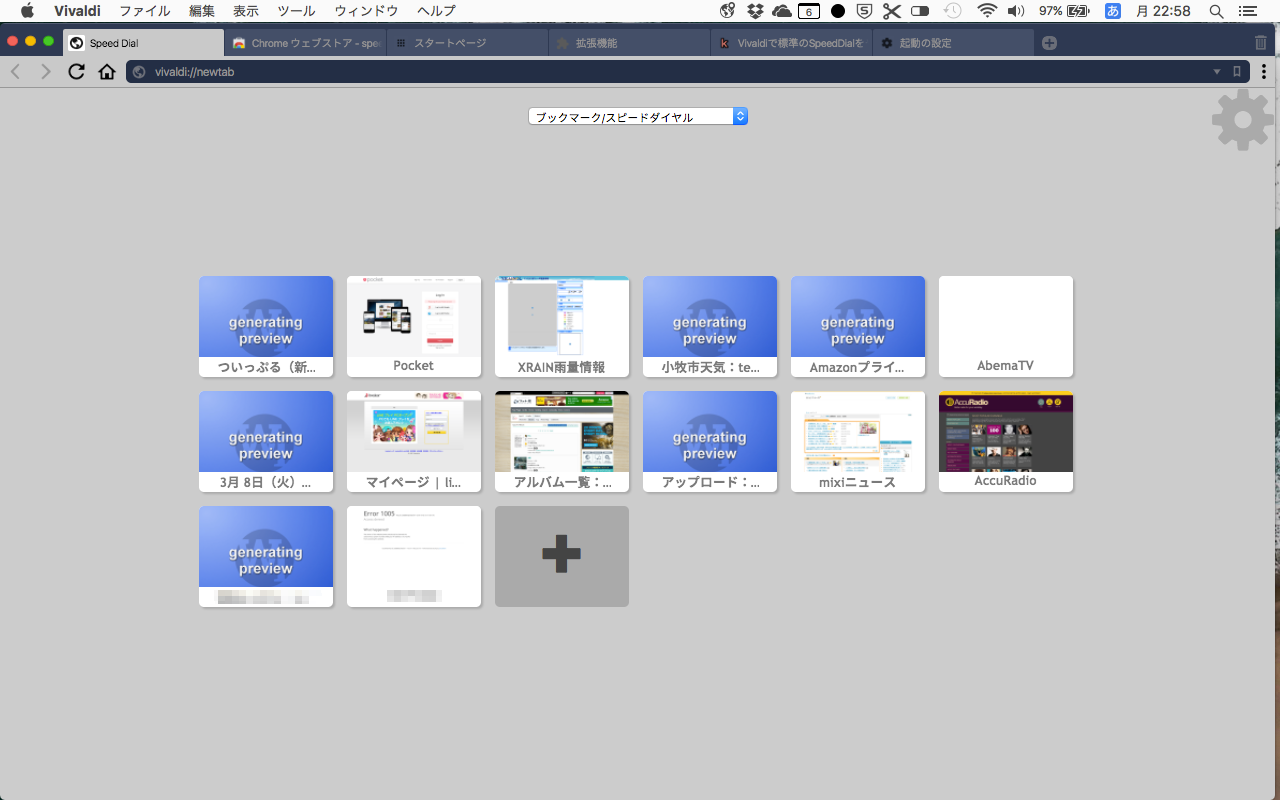Open the 3月 8日（火） speed dial tile
The image size is (1280, 800).
point(266,441)
